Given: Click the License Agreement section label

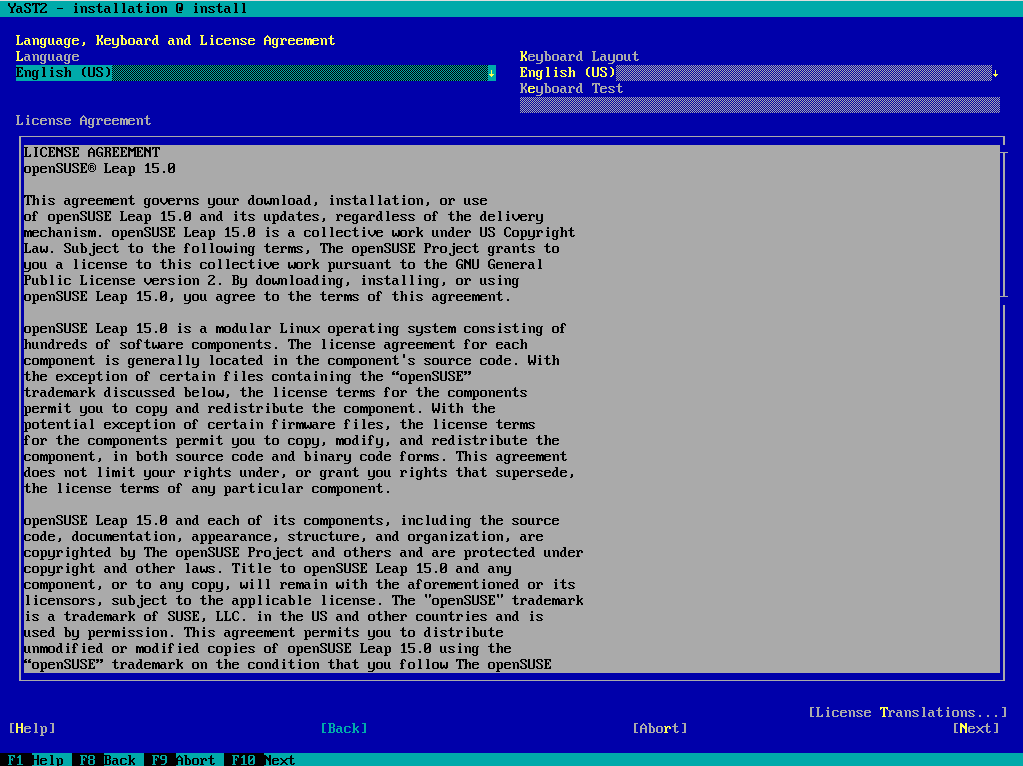Looking at the screenshot, I should 84,120.
